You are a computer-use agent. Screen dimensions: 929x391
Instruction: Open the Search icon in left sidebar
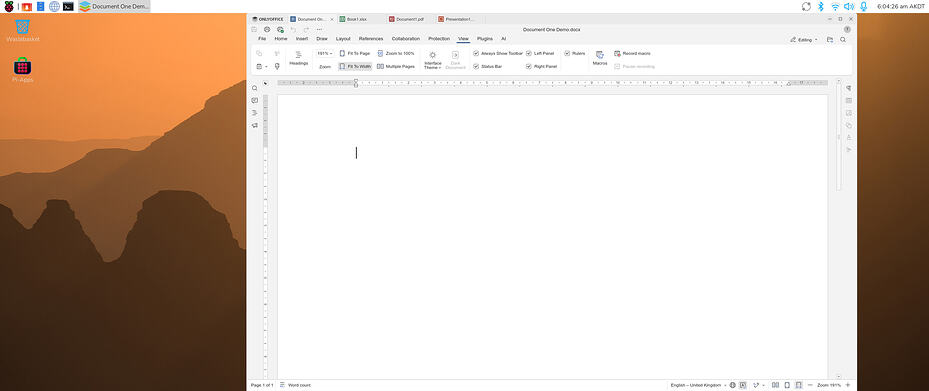click(x=255, y=88)
